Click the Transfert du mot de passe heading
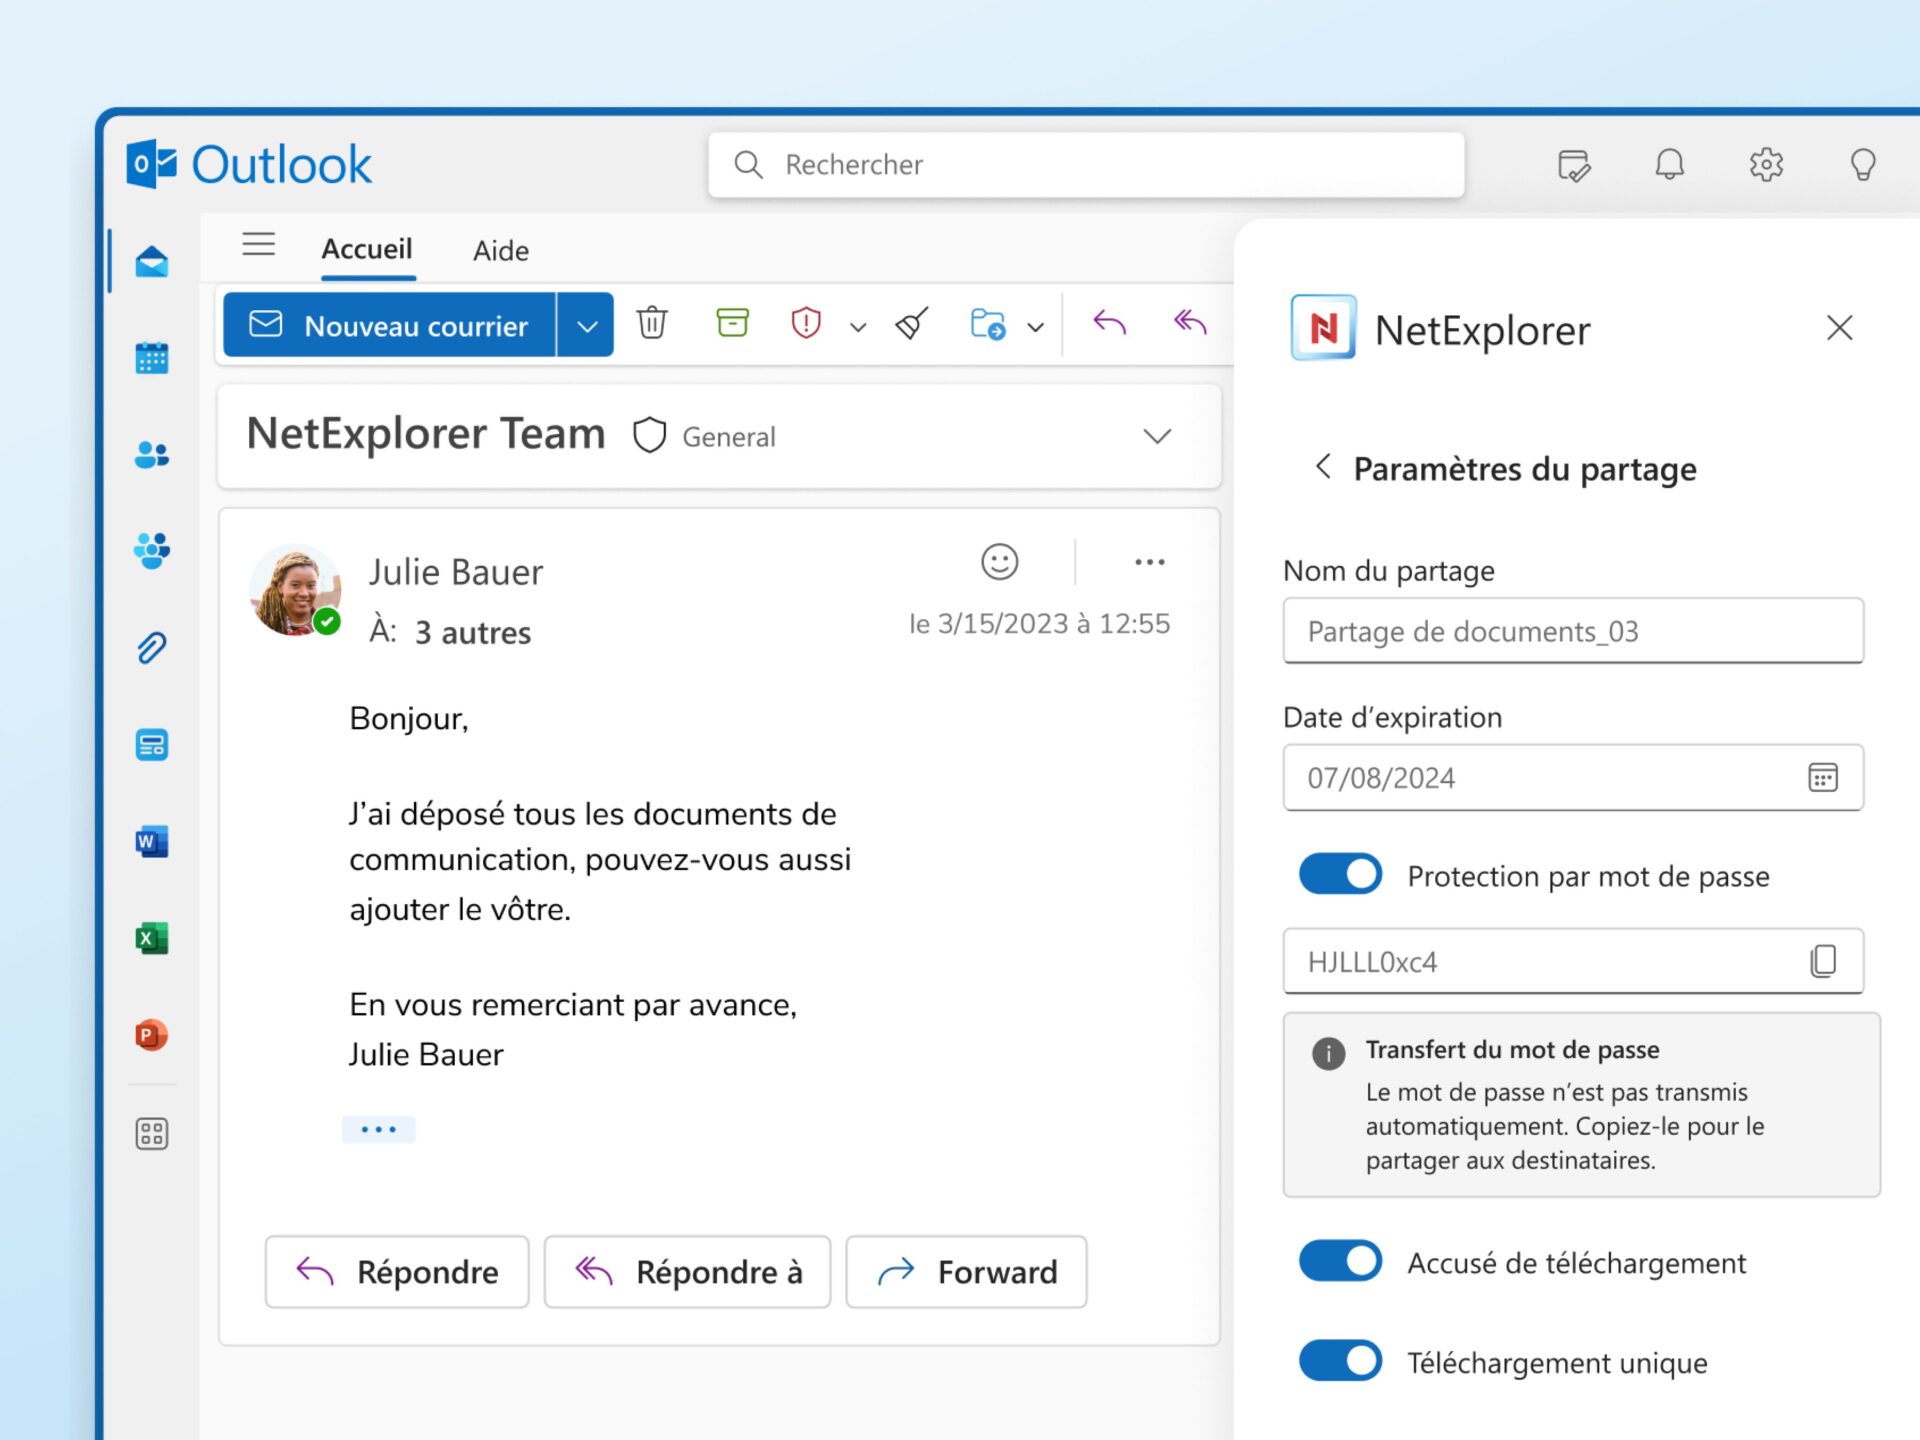The height and width of the screenshot is (1440, 1920). [x=1513, y=1050]
